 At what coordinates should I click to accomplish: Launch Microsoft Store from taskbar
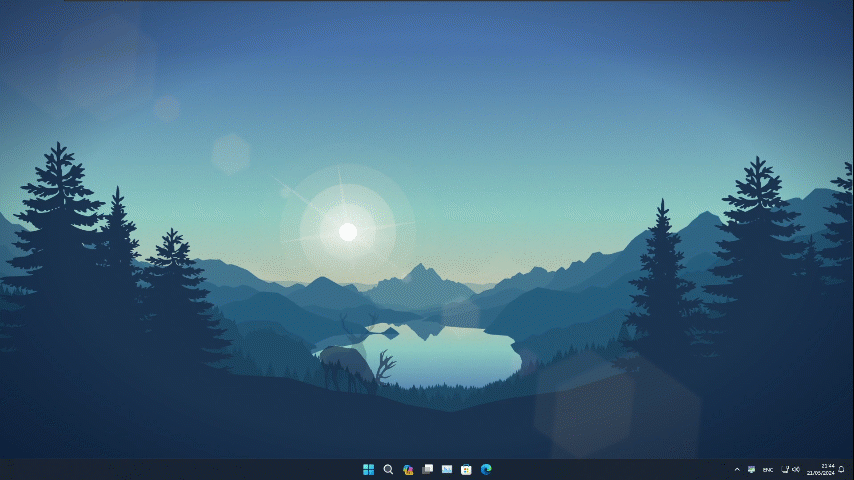[x=466, y=469]
